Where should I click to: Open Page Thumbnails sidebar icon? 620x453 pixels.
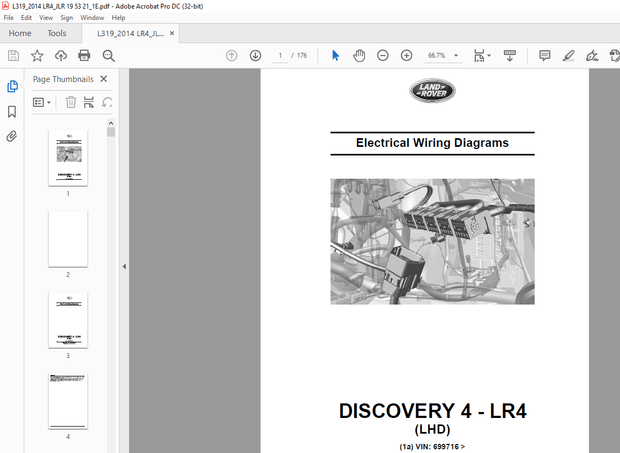(12, 86)
